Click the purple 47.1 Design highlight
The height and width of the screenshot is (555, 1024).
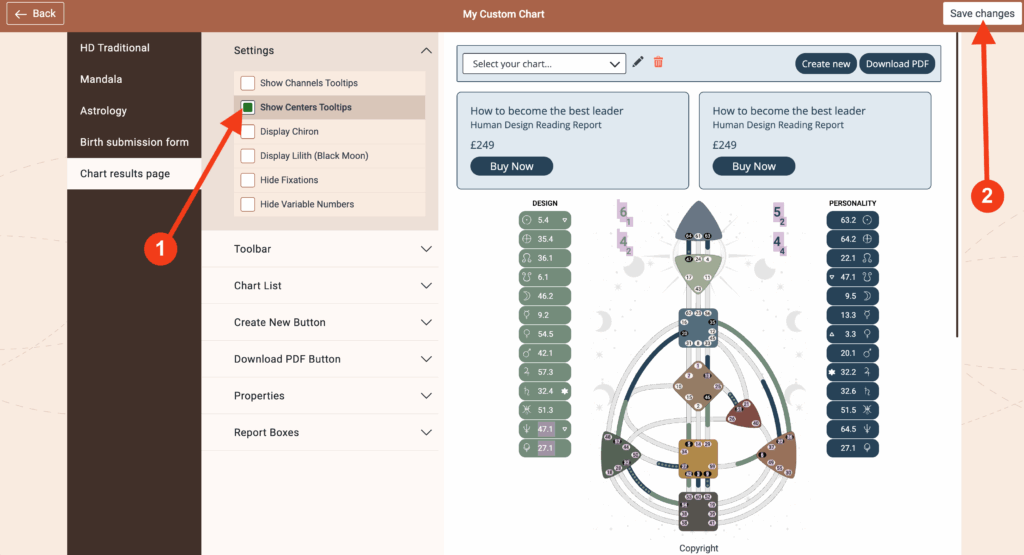click(x=545, y=429)
